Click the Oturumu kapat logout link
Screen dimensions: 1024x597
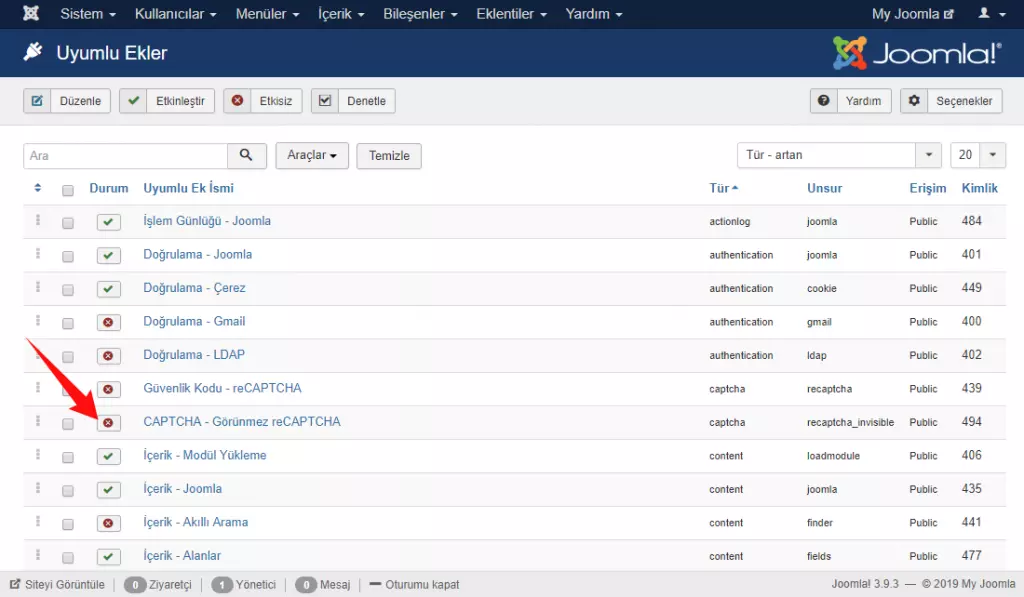pyautogui.click(x=414, y=584)
